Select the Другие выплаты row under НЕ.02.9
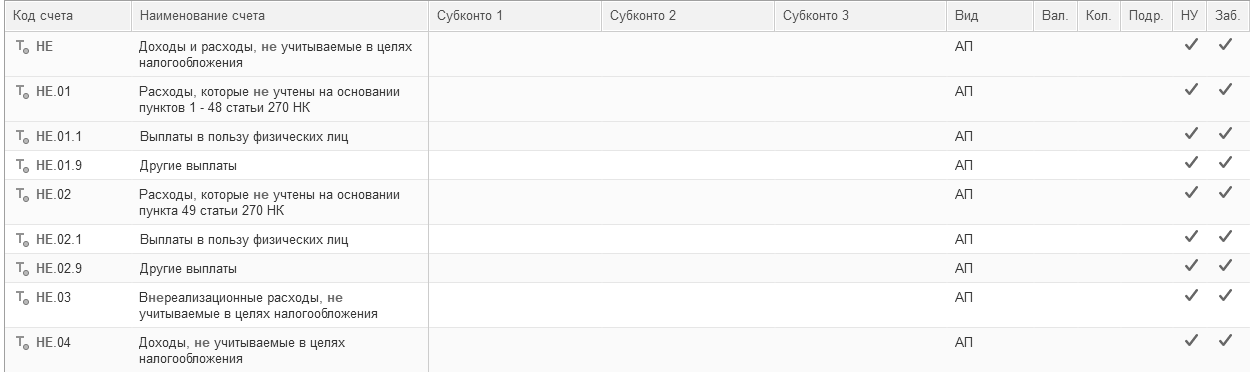The height and width of the screenshot is (372, 1250). click(625, 269)
